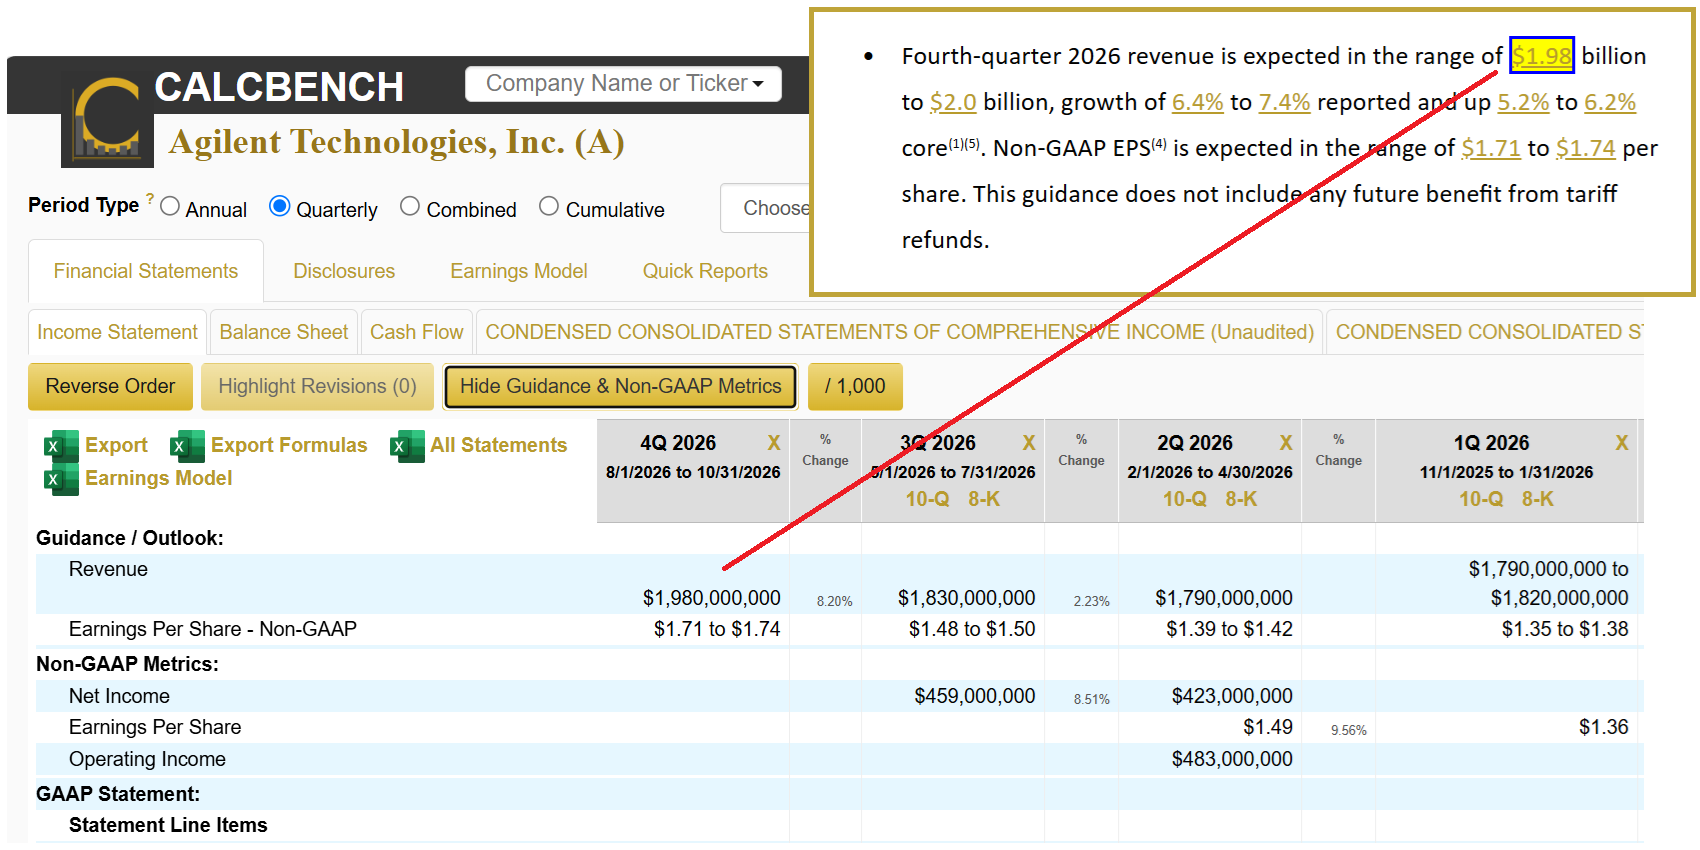Screen dimensions: 1700x850
Task: Select the Combined period type
Action: 410,206
